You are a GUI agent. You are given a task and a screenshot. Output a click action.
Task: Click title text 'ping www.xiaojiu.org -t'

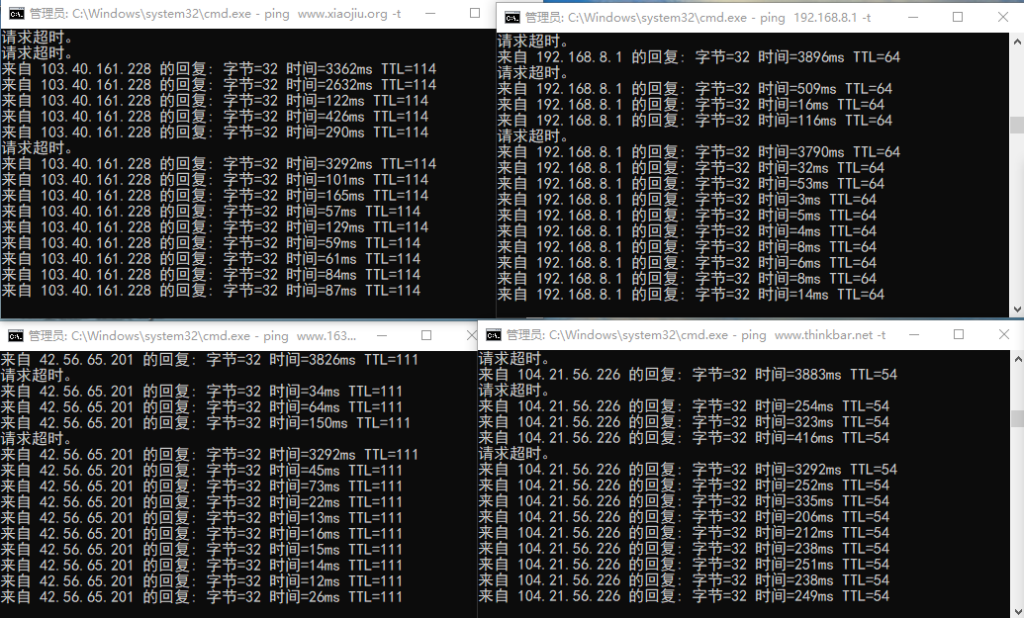[332, 14]
